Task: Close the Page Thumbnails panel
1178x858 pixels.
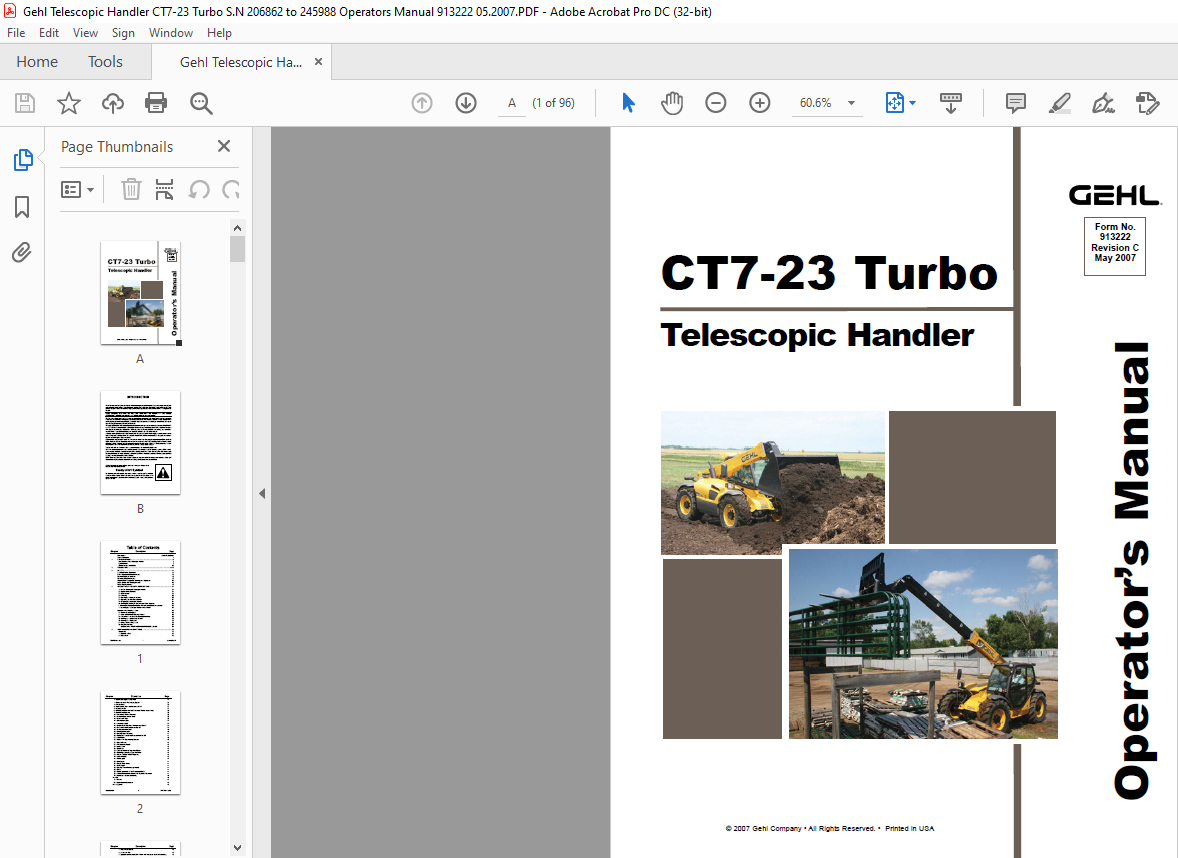Action: pos(224,147)
